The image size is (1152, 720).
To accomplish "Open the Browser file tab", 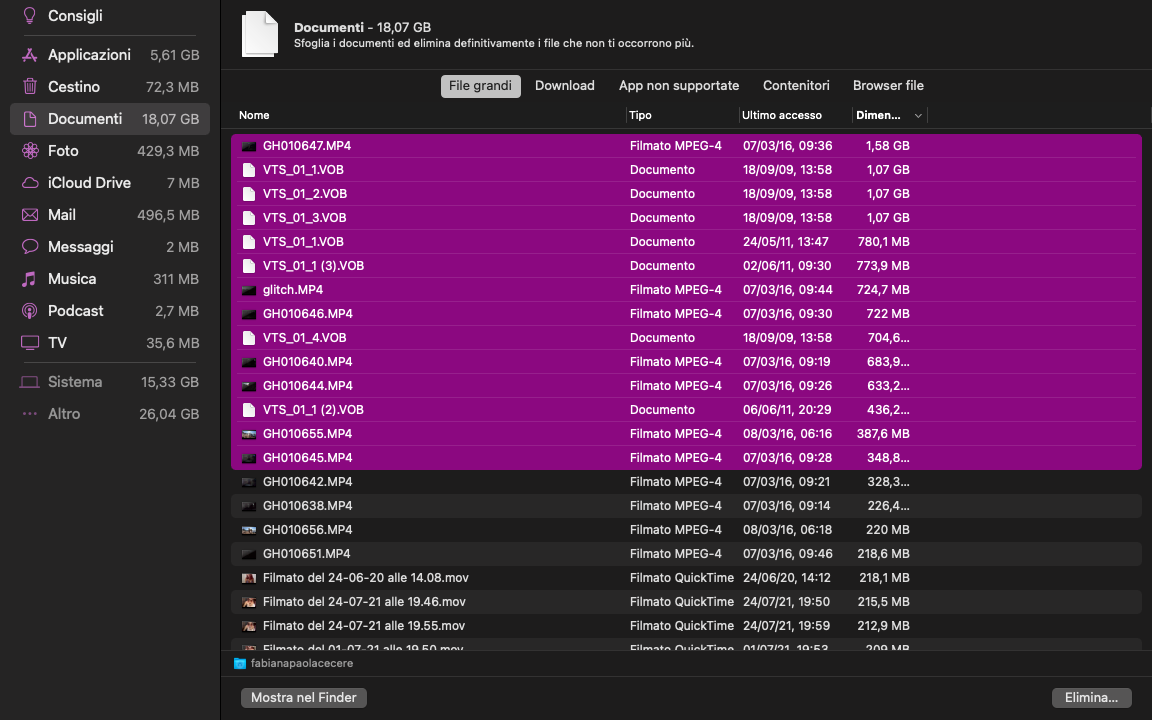I will [x=888, y=86].
